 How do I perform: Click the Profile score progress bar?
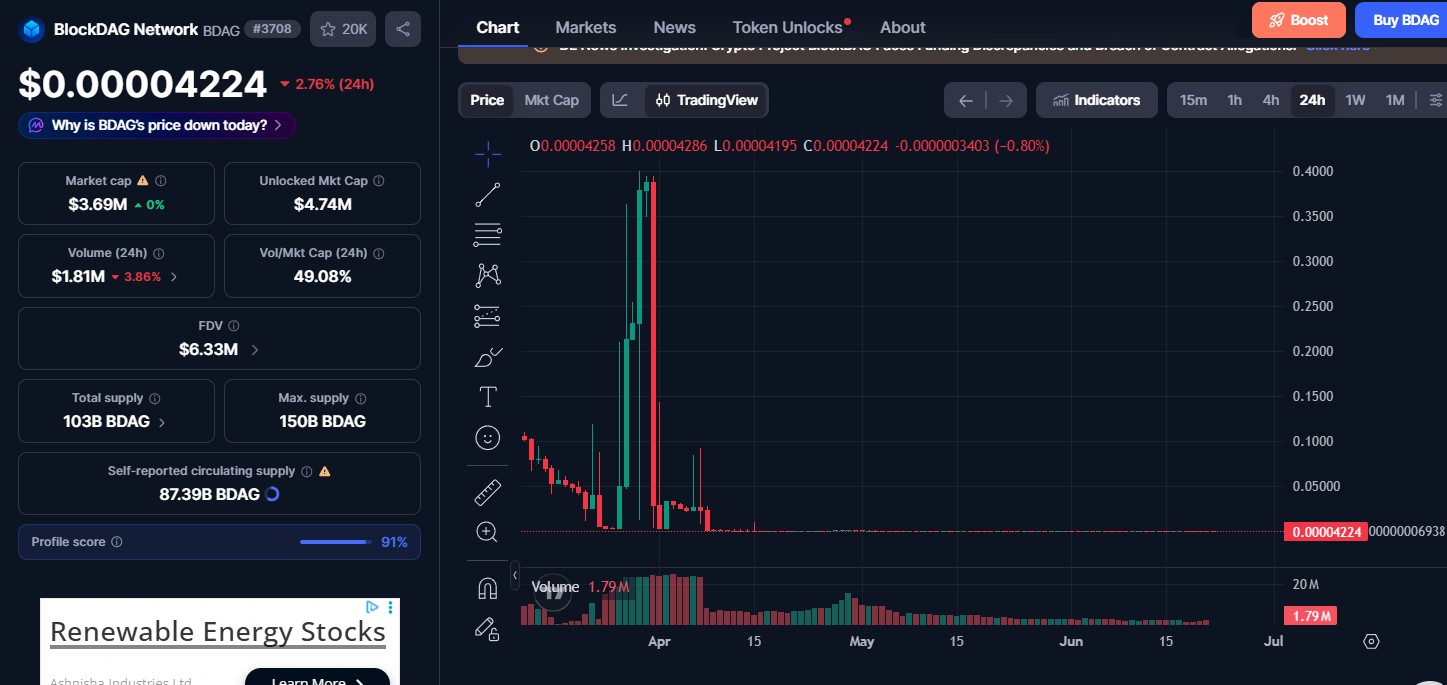click(335, 542)
